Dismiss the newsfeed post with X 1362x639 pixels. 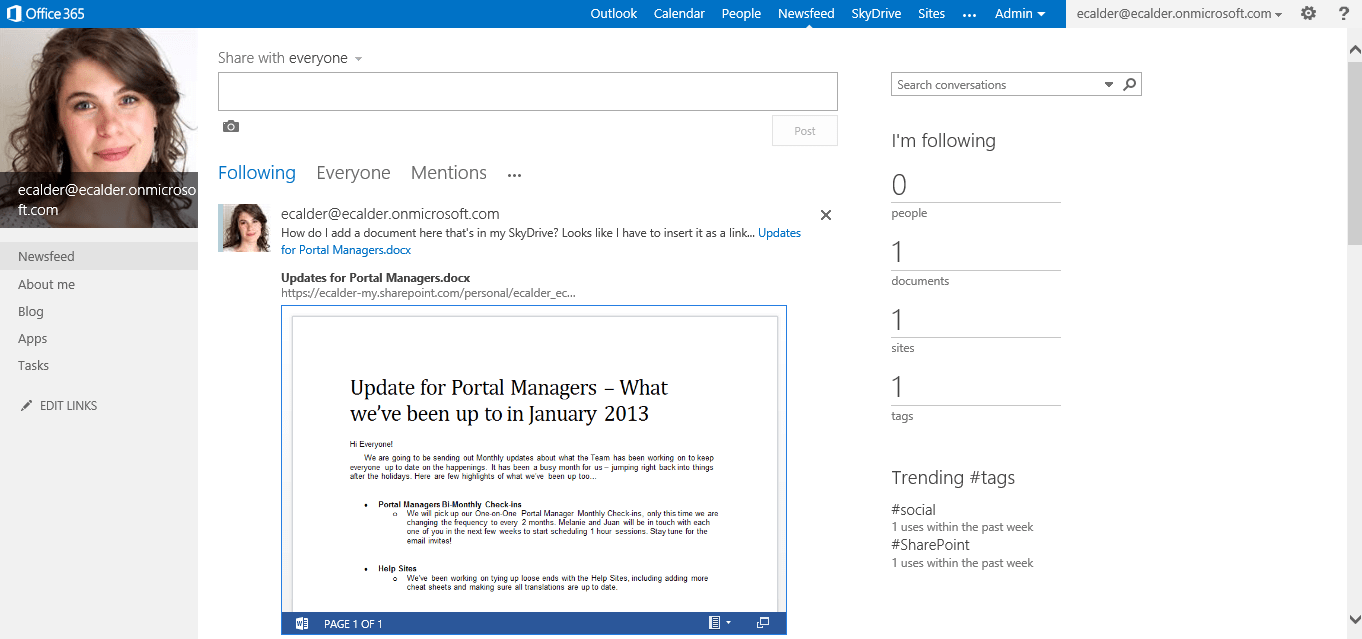coord(826,215)
